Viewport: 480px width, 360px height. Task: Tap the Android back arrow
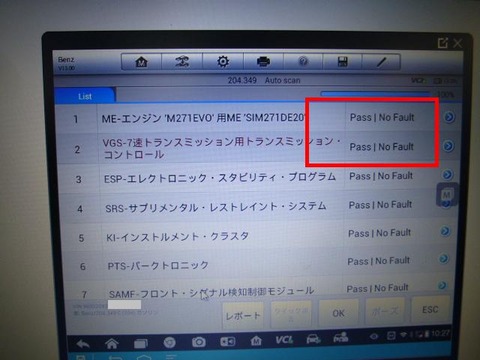(83, 344)
